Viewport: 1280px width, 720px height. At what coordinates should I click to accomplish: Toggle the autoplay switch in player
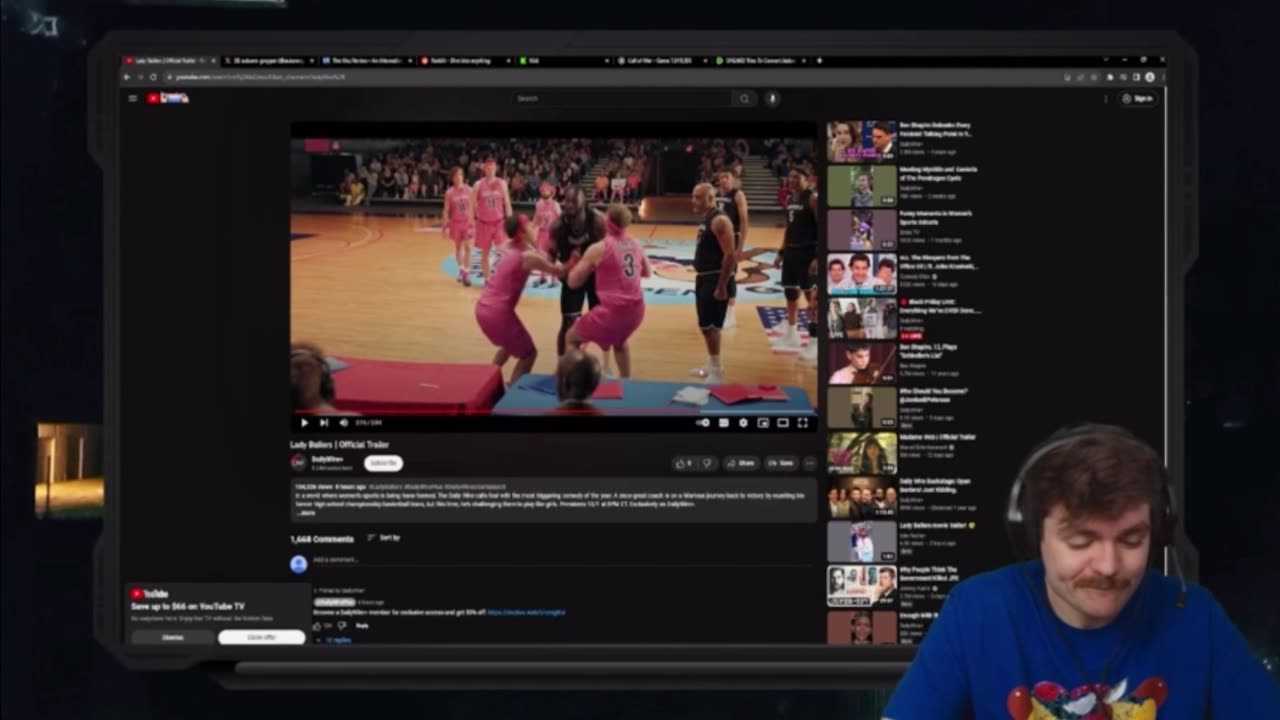click(703, 423)
